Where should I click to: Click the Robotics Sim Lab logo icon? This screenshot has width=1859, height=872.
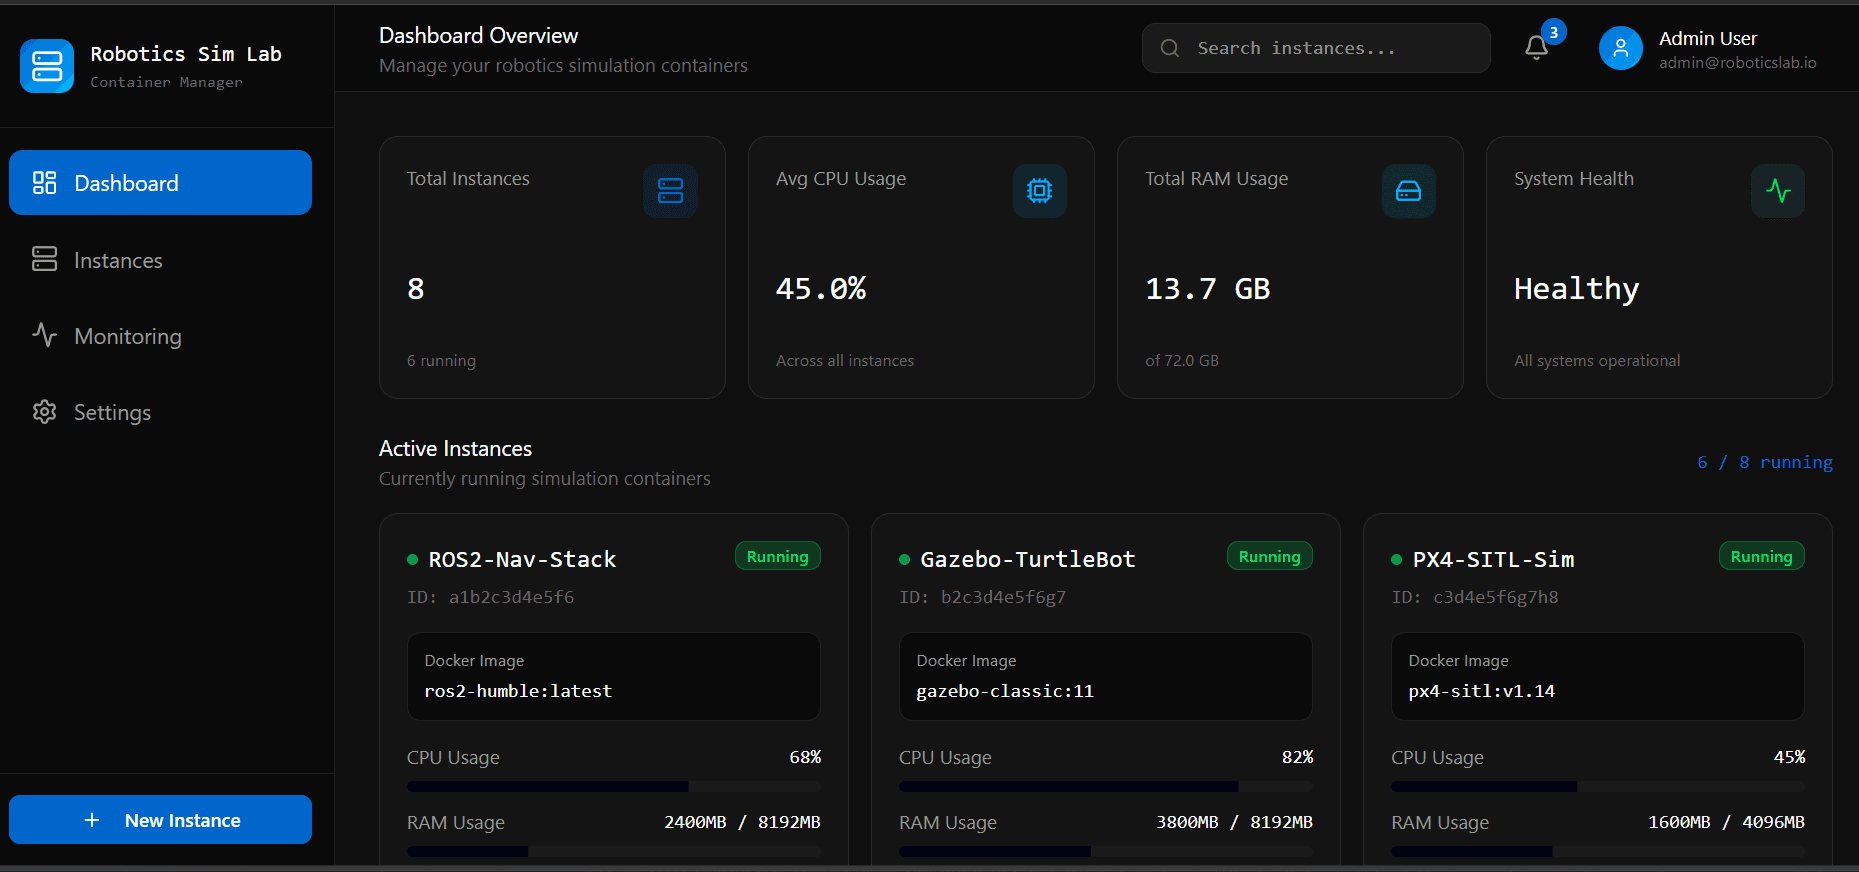point(47,66)
